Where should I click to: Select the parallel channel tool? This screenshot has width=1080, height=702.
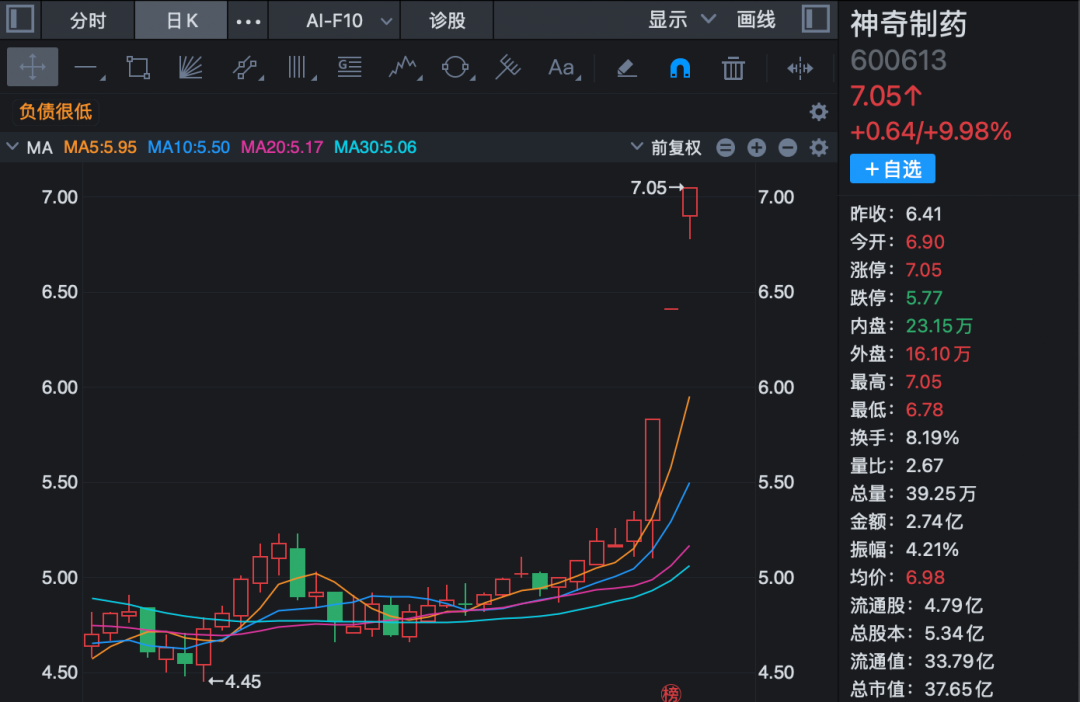(x=246, y=68)
